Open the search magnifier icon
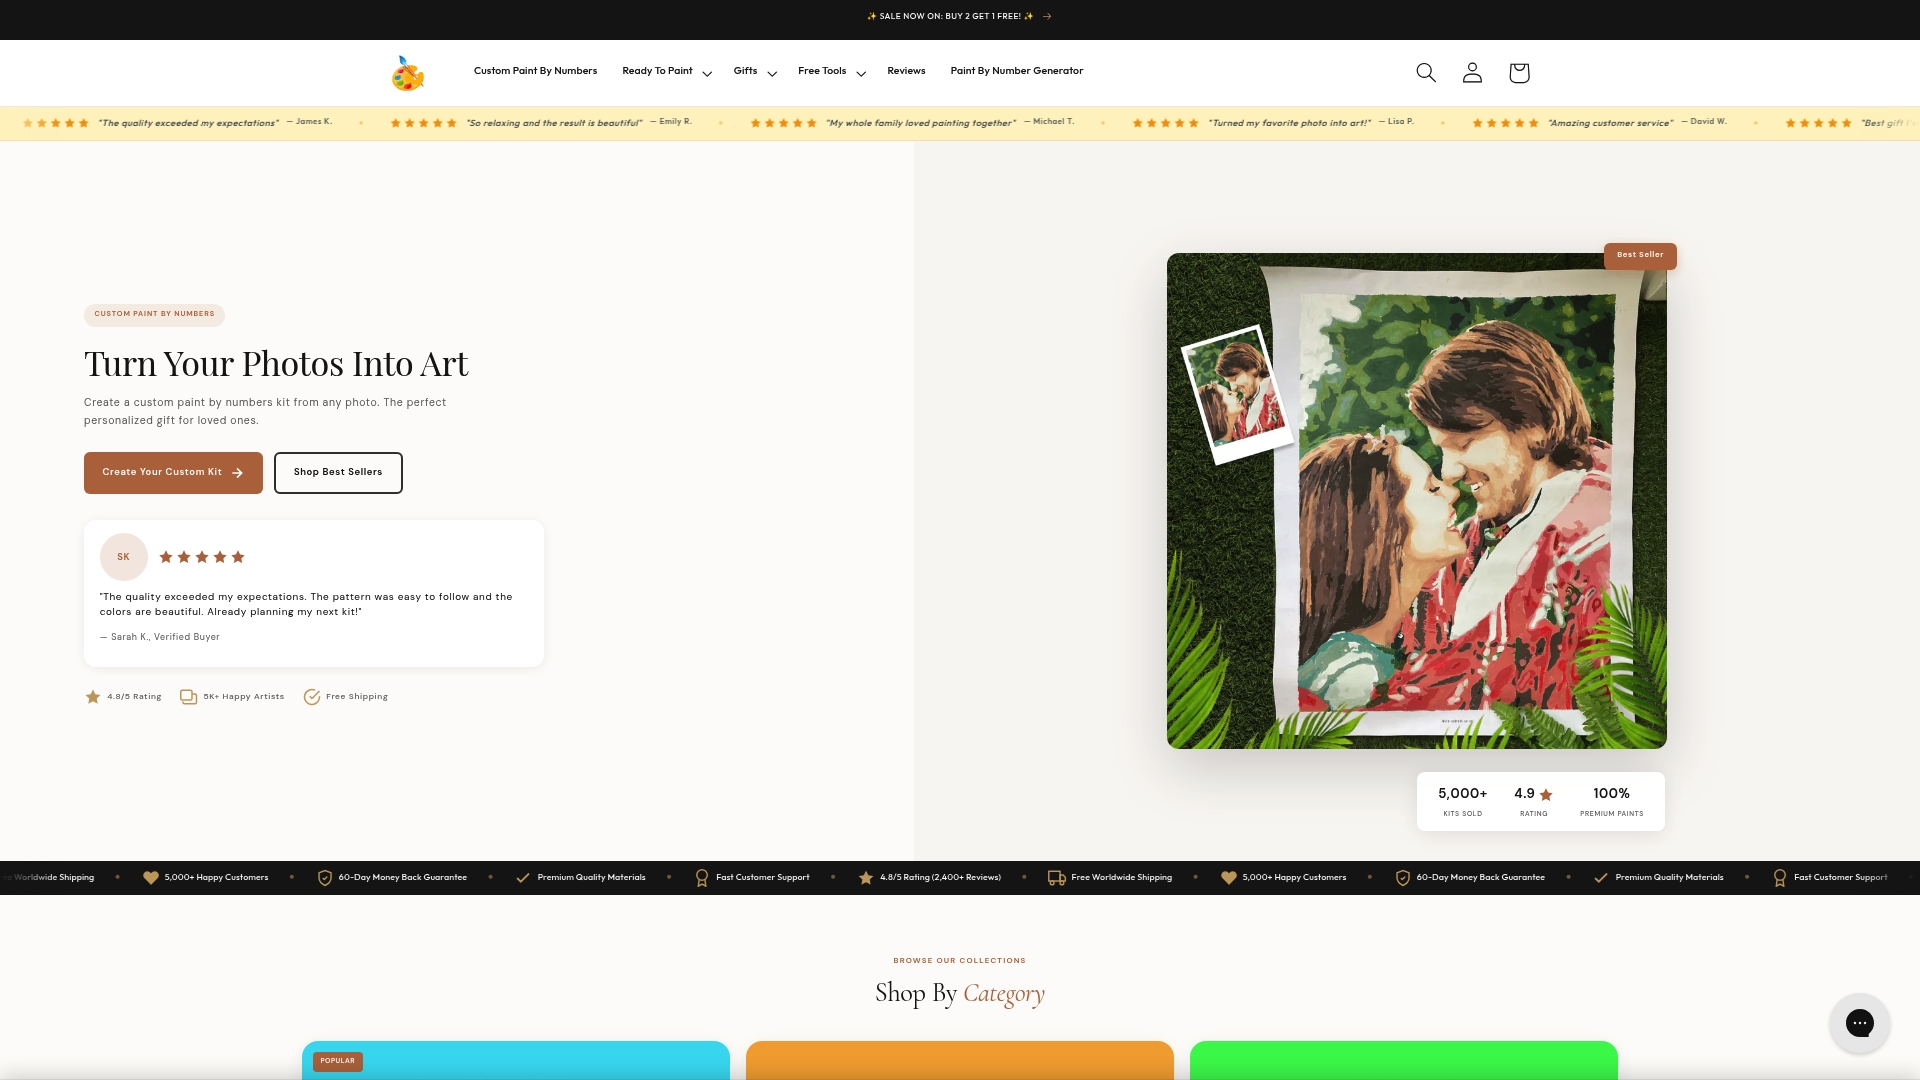Screen dimensions: 1920x1080 tap(1426, 73)
